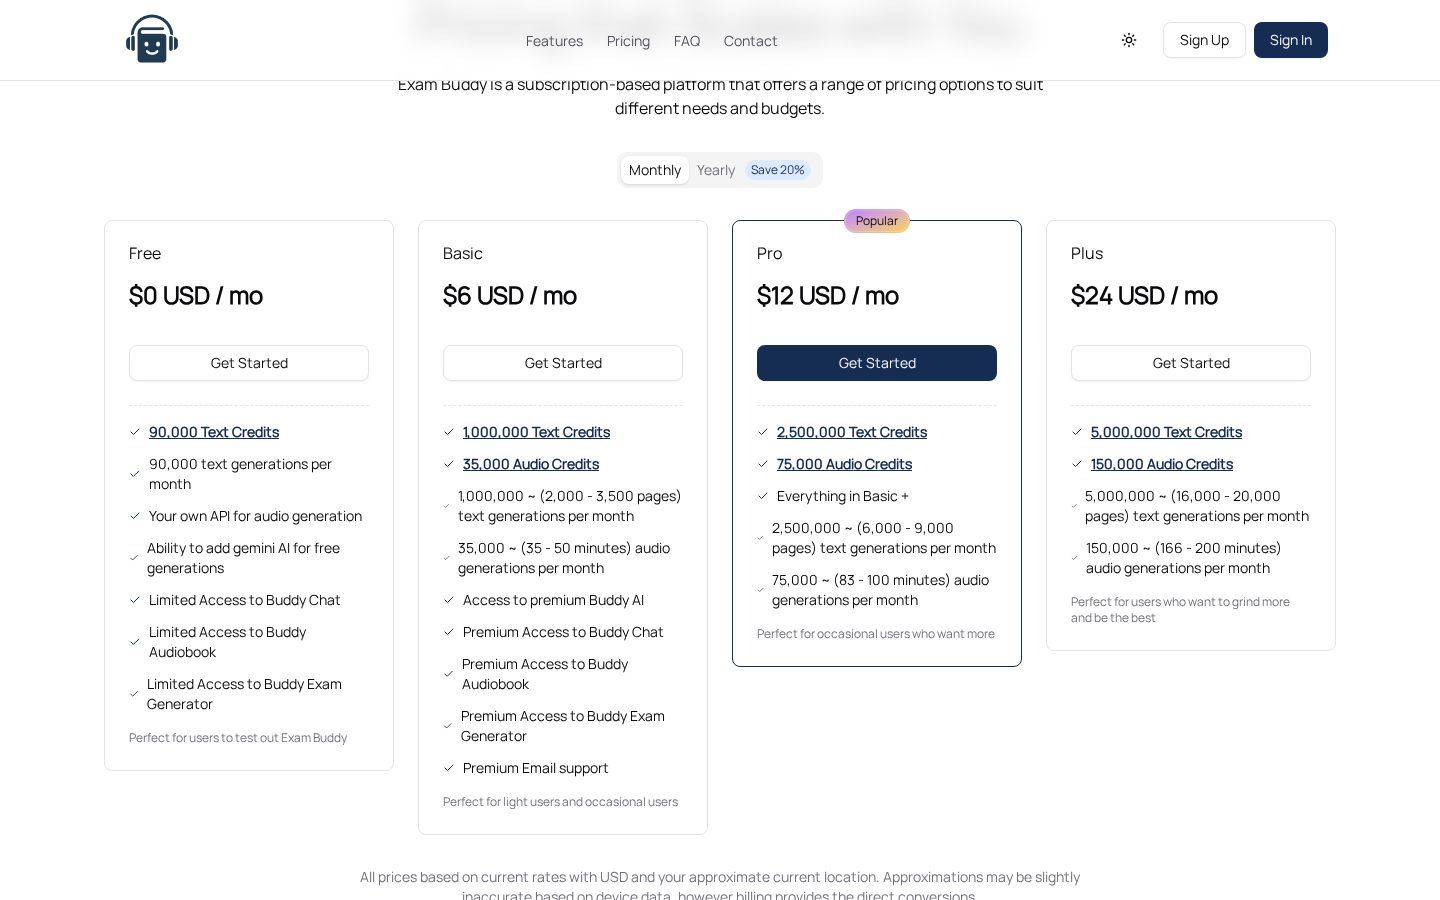Open the 5,000,000 Text Credits link
1440x900 pixels.
pos(1166,432)
